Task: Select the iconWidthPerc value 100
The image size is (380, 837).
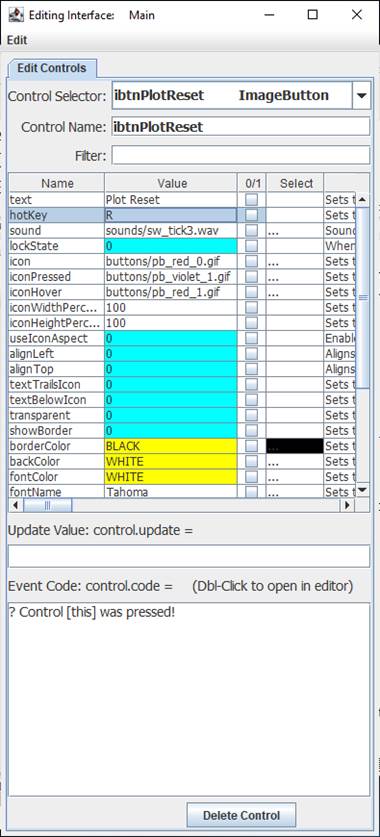Action: 171,307
